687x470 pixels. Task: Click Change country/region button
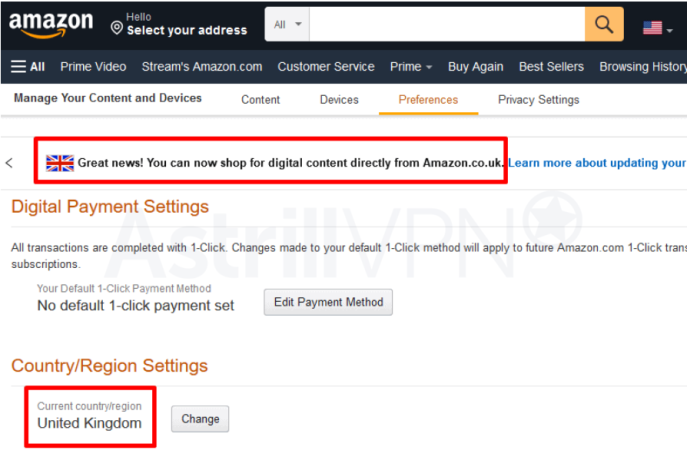click(200, 419)
